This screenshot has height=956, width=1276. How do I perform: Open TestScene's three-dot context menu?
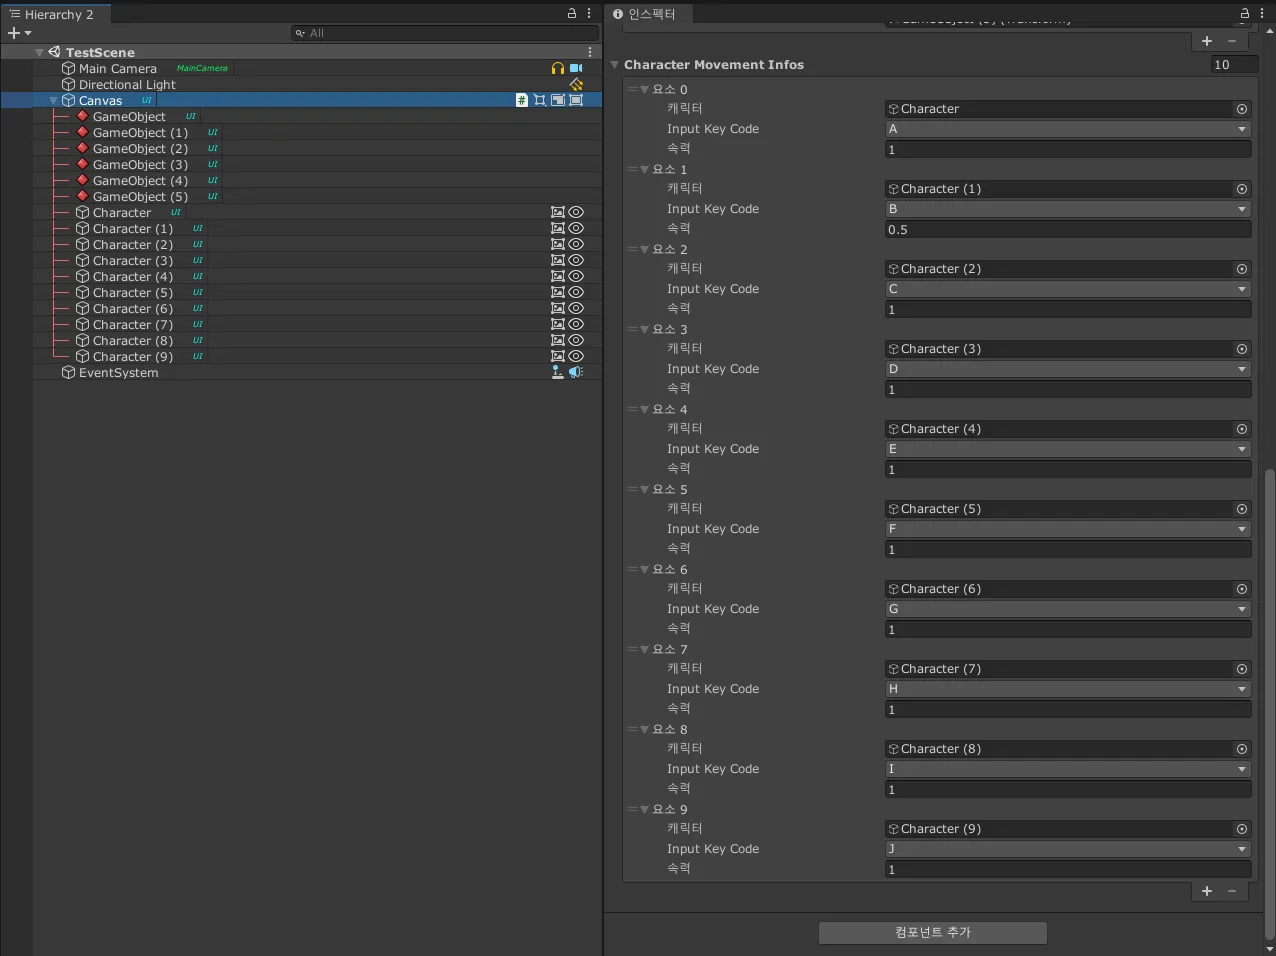pyautogui.click(x=590, y=52)
